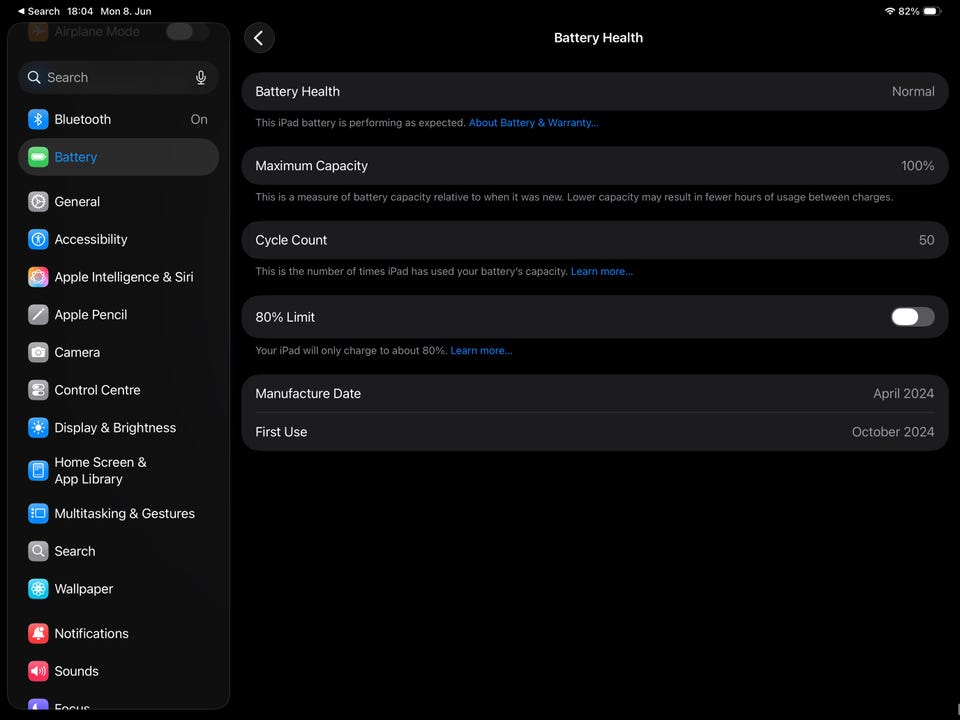Tap the battery indicator in status bar
This screenshot has width=960, height=720.
coord(932,11)
